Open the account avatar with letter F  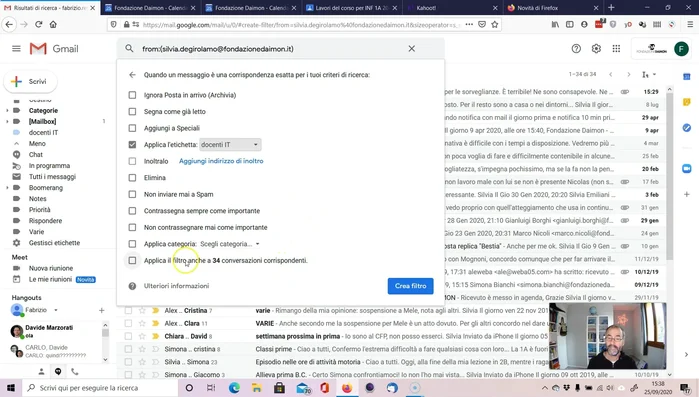point(681,49)
